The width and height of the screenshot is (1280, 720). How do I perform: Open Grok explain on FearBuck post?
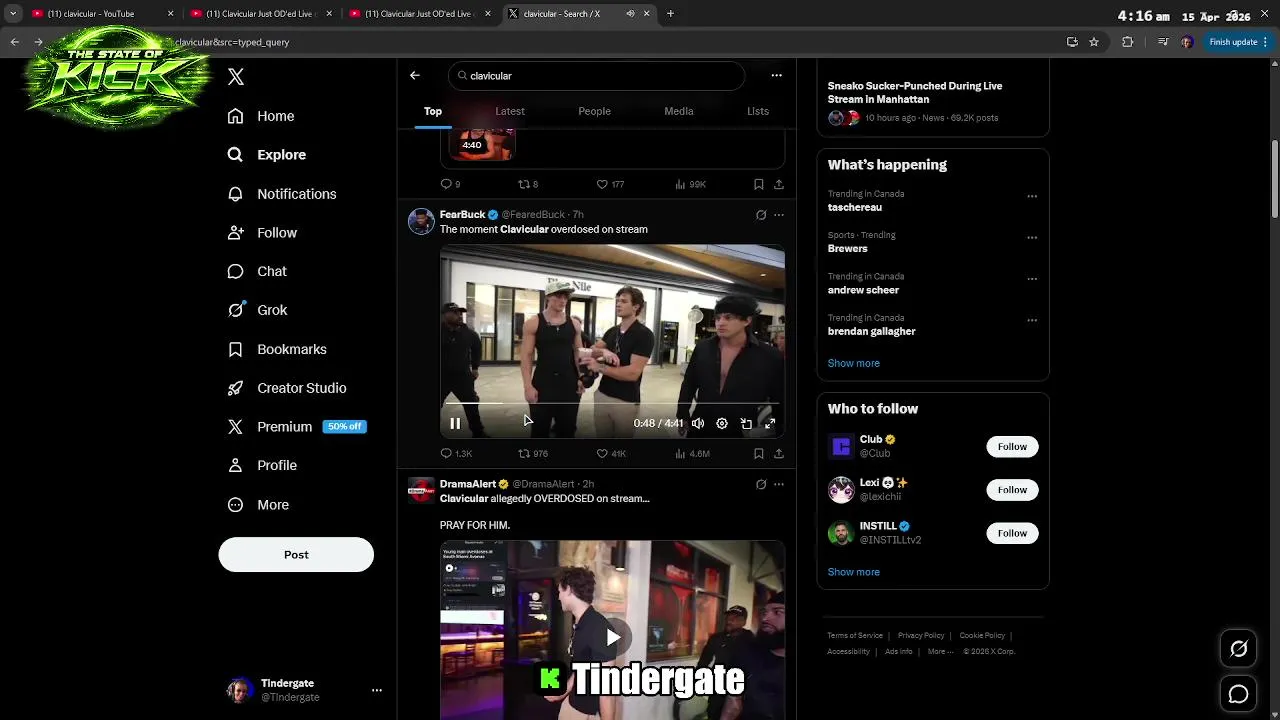coord(761,215)
